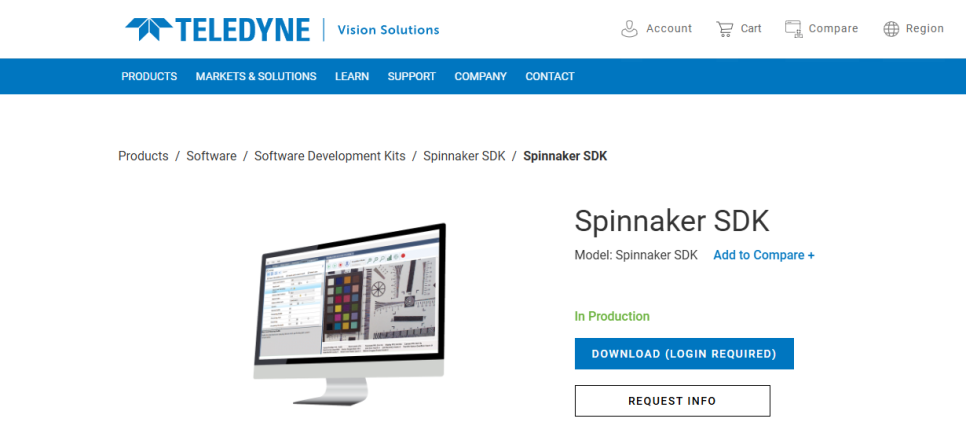
Task: Click the Cart label
Action: (751, 28)
